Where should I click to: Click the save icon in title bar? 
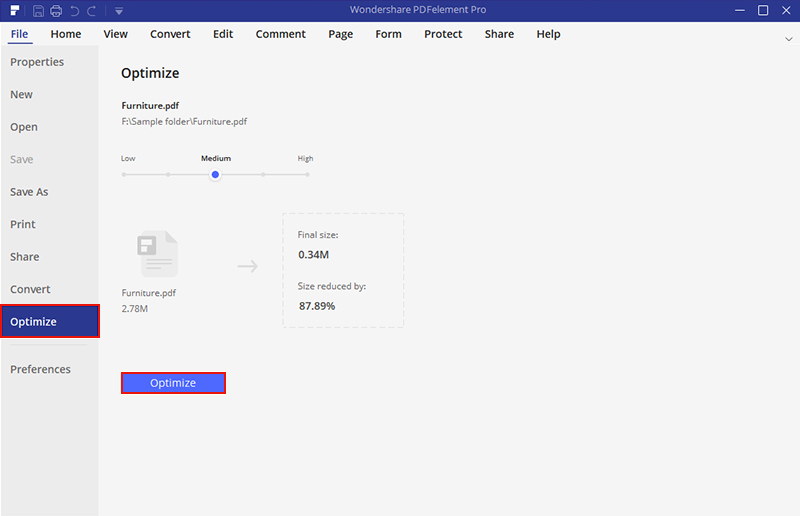click(38, 11)
